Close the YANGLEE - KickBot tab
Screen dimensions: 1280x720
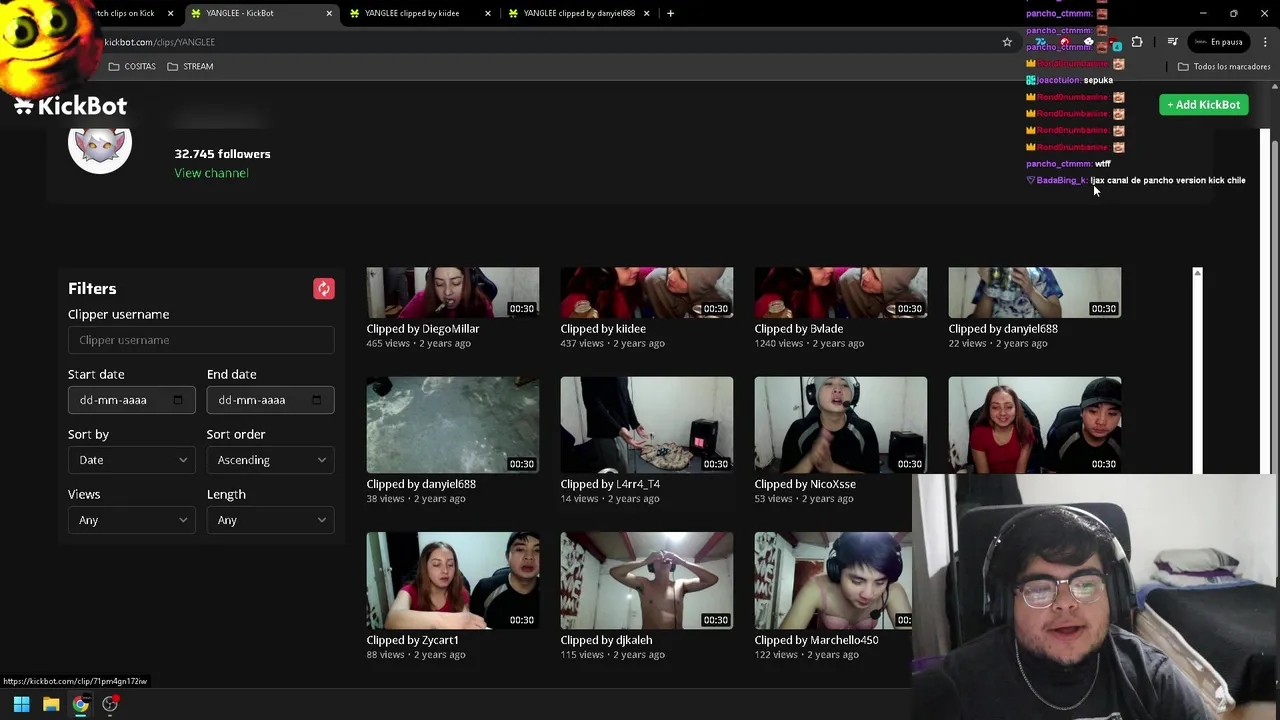pos(329,13)
